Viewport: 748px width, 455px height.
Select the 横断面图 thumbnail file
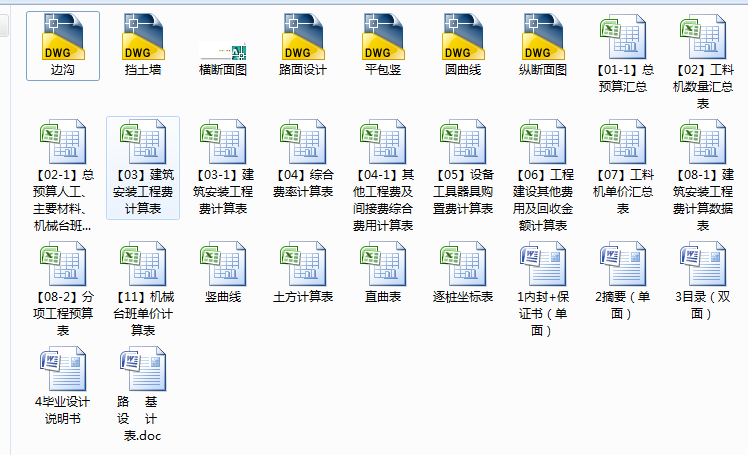[223, 51]
